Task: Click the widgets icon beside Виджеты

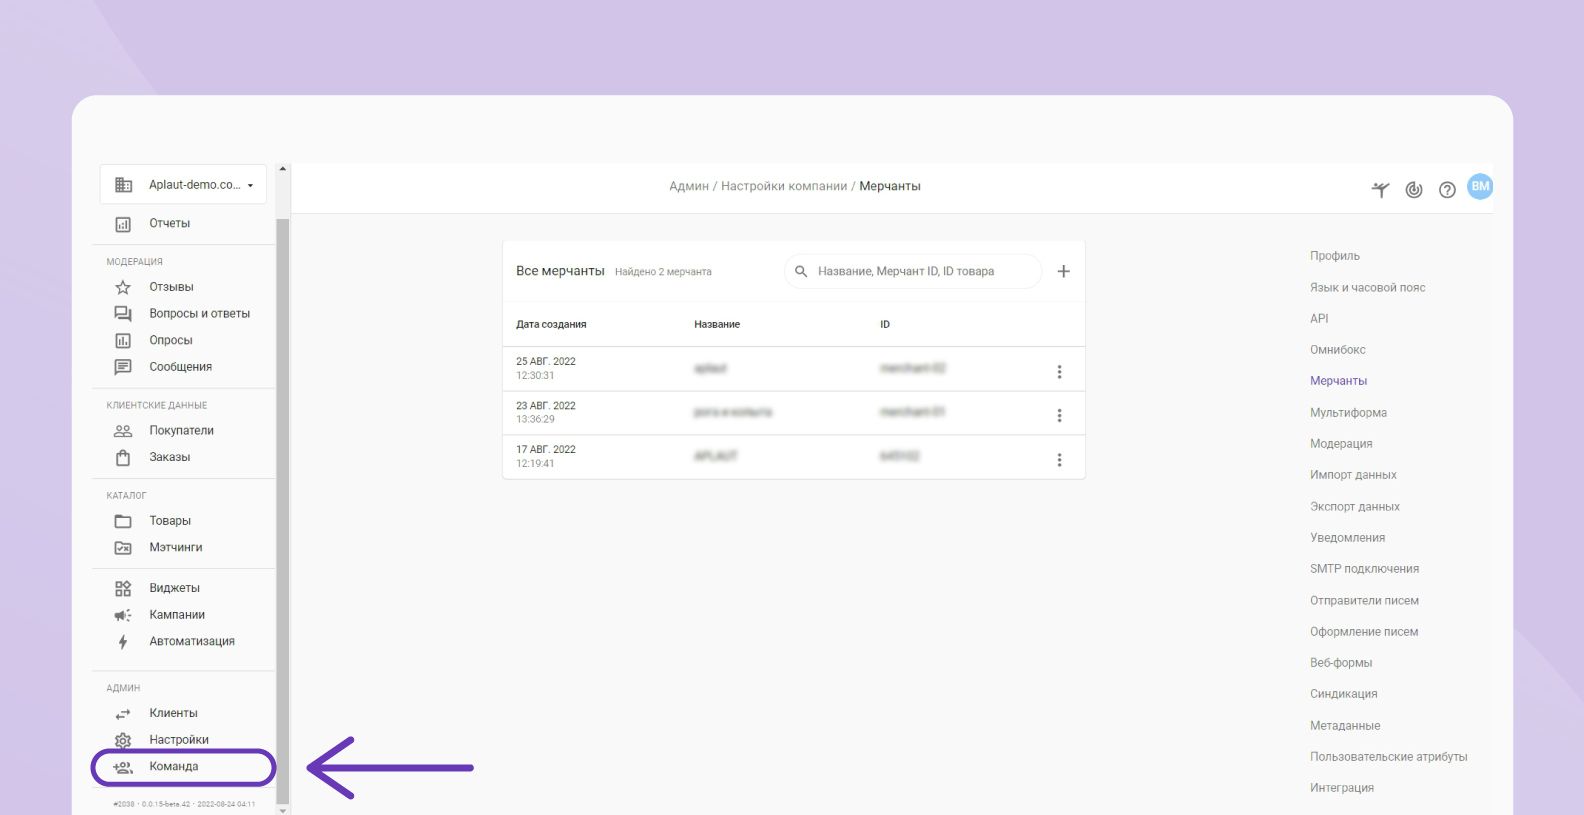Action: 123,589
